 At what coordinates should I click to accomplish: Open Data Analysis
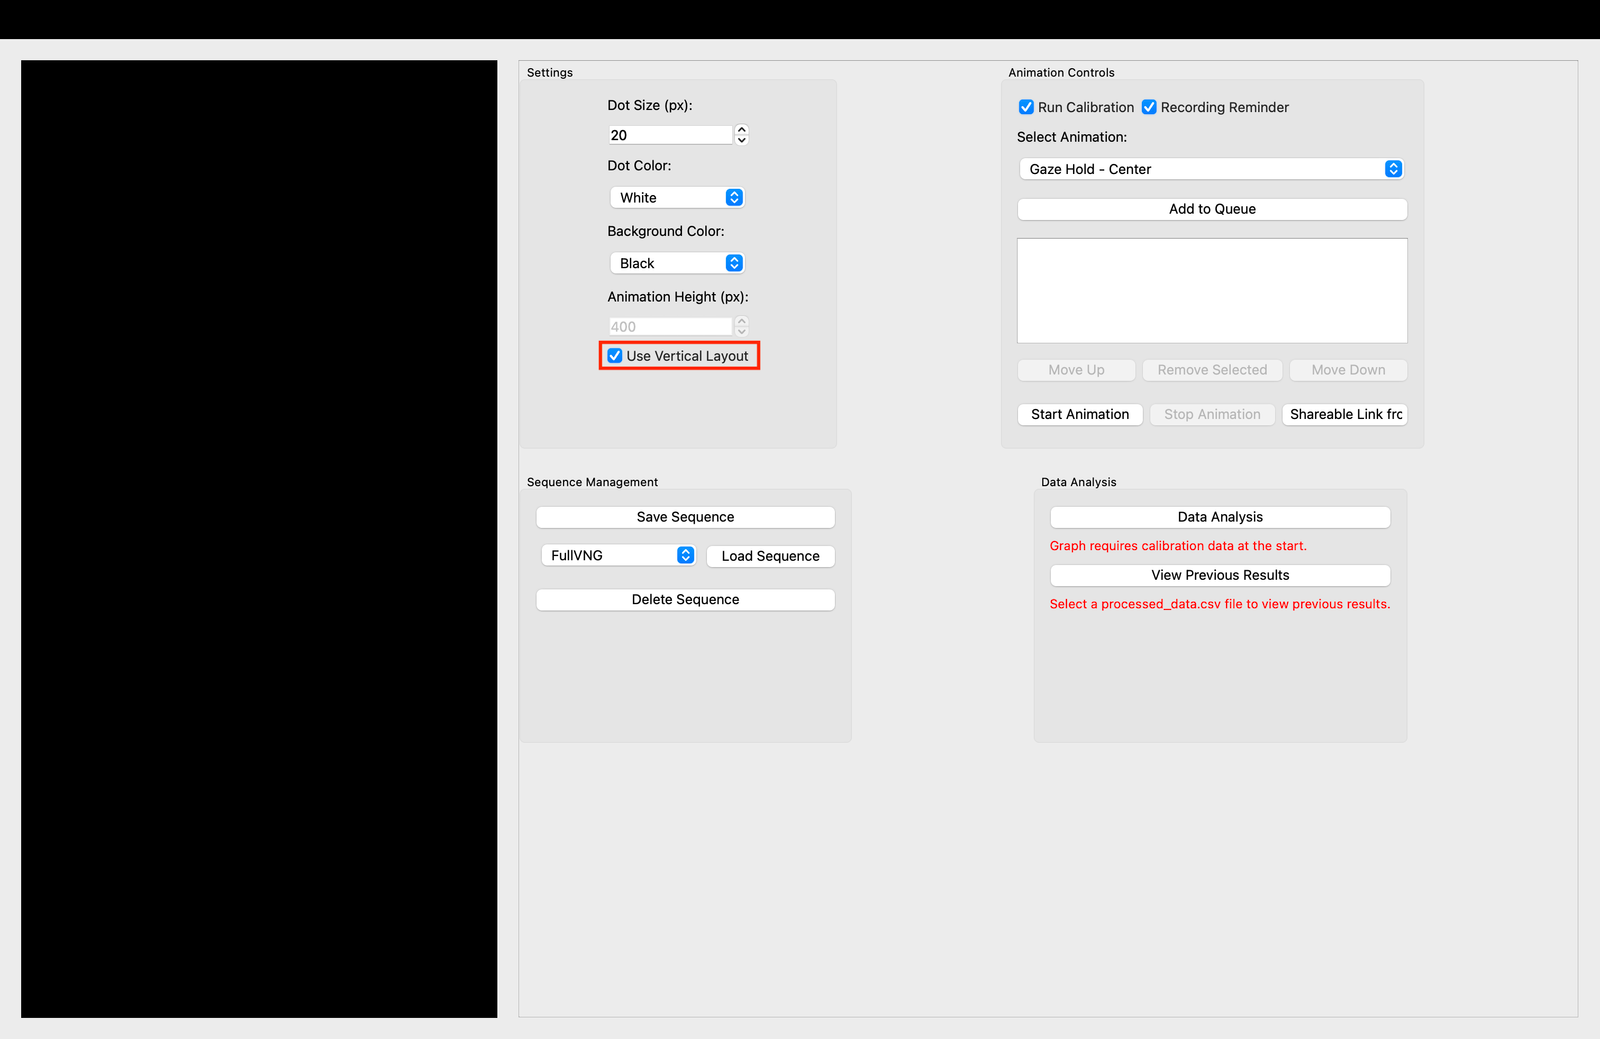(1219, 516)
